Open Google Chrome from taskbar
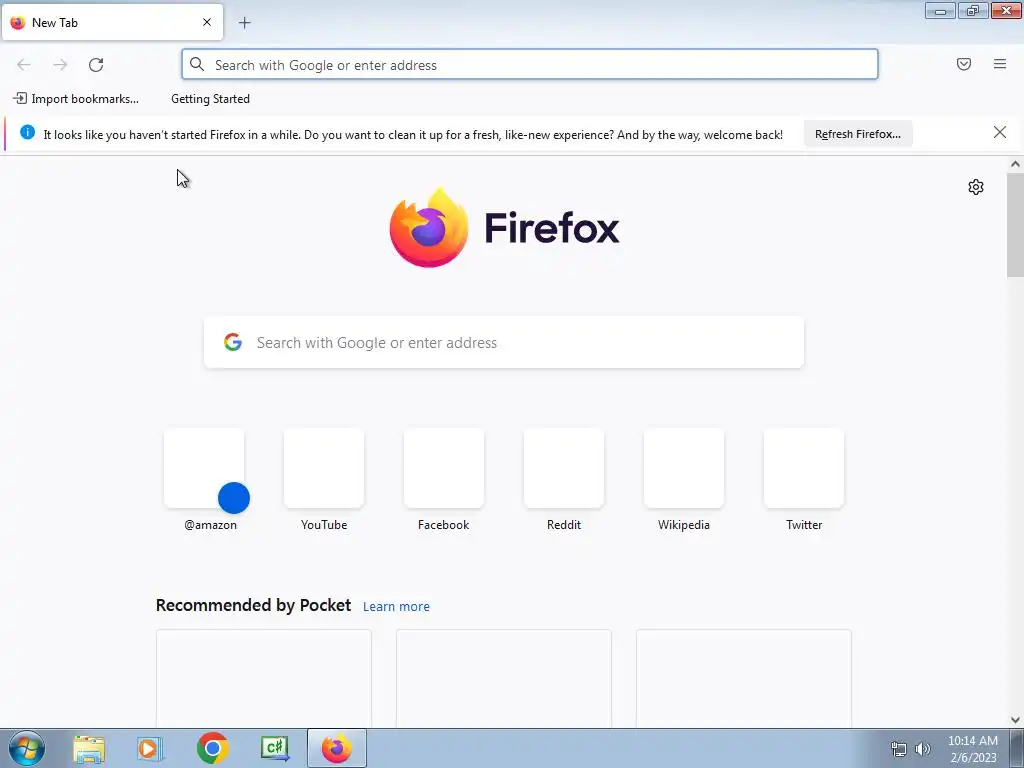The height and width of the screenshot is (768, 1024). (212, 748)
